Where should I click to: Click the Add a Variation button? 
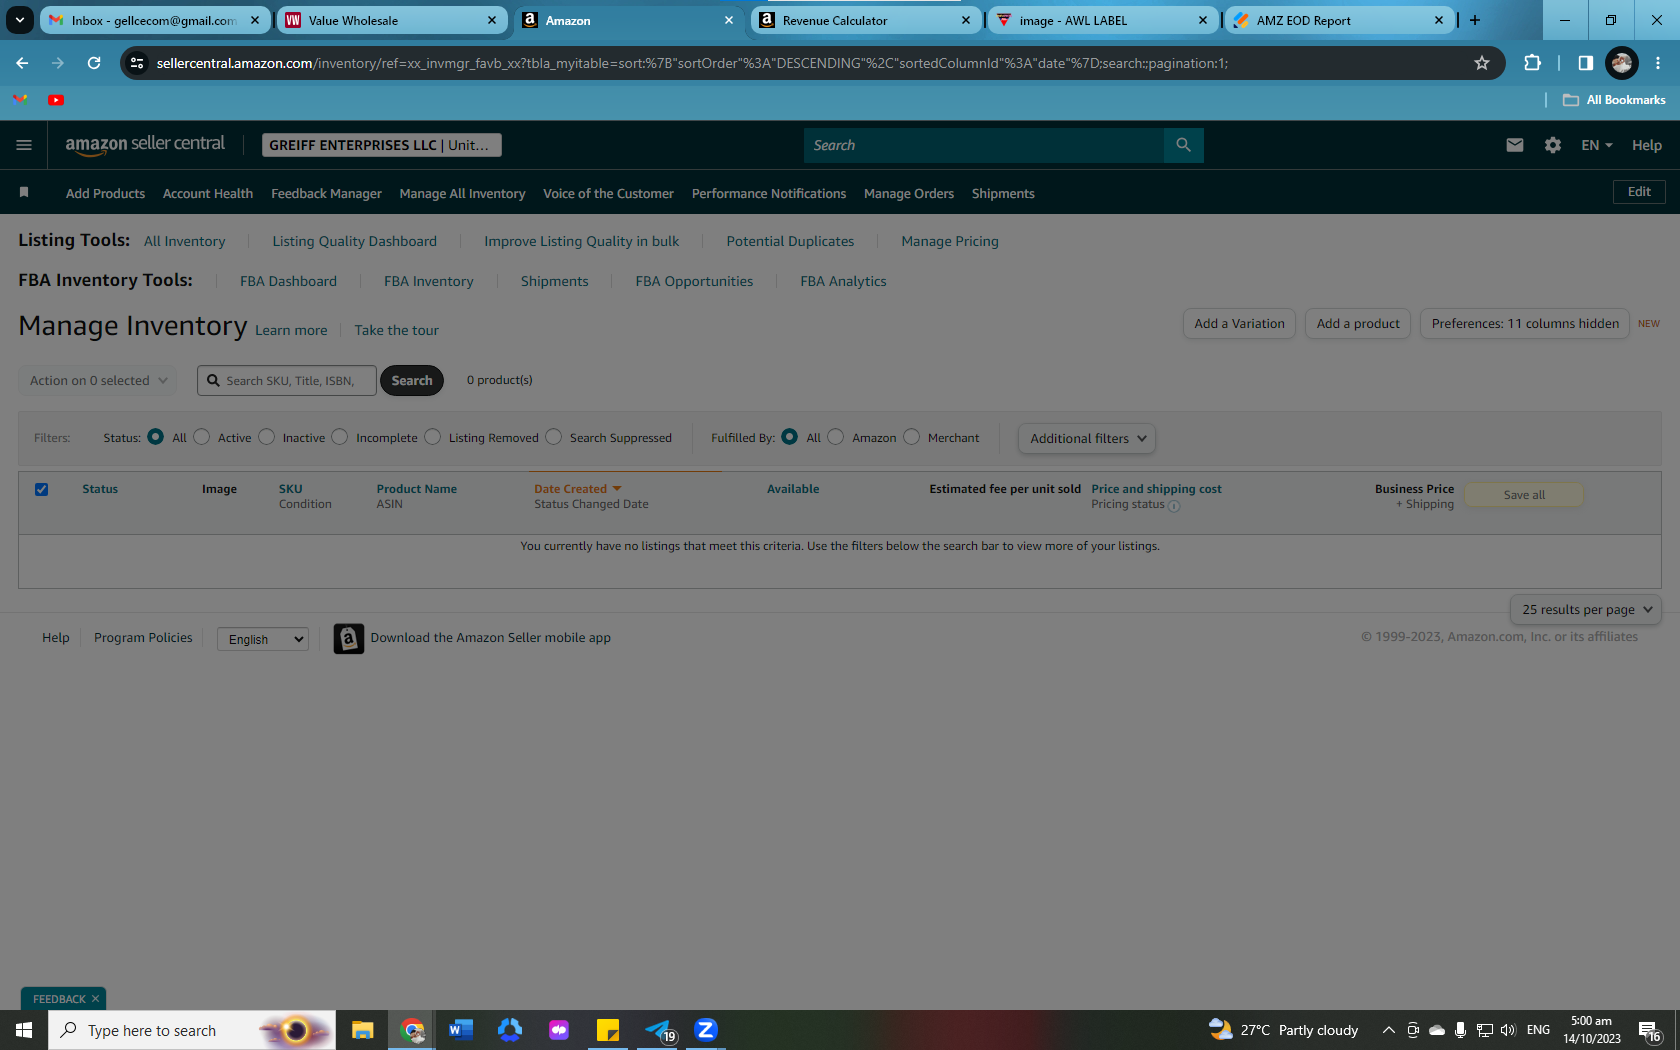[x=1239, y=323]
